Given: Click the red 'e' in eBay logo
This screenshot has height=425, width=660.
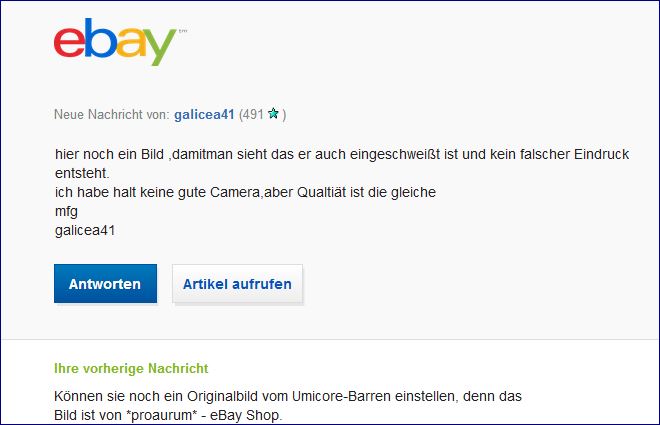Looking at the screenshot, I should click(69, 43).
